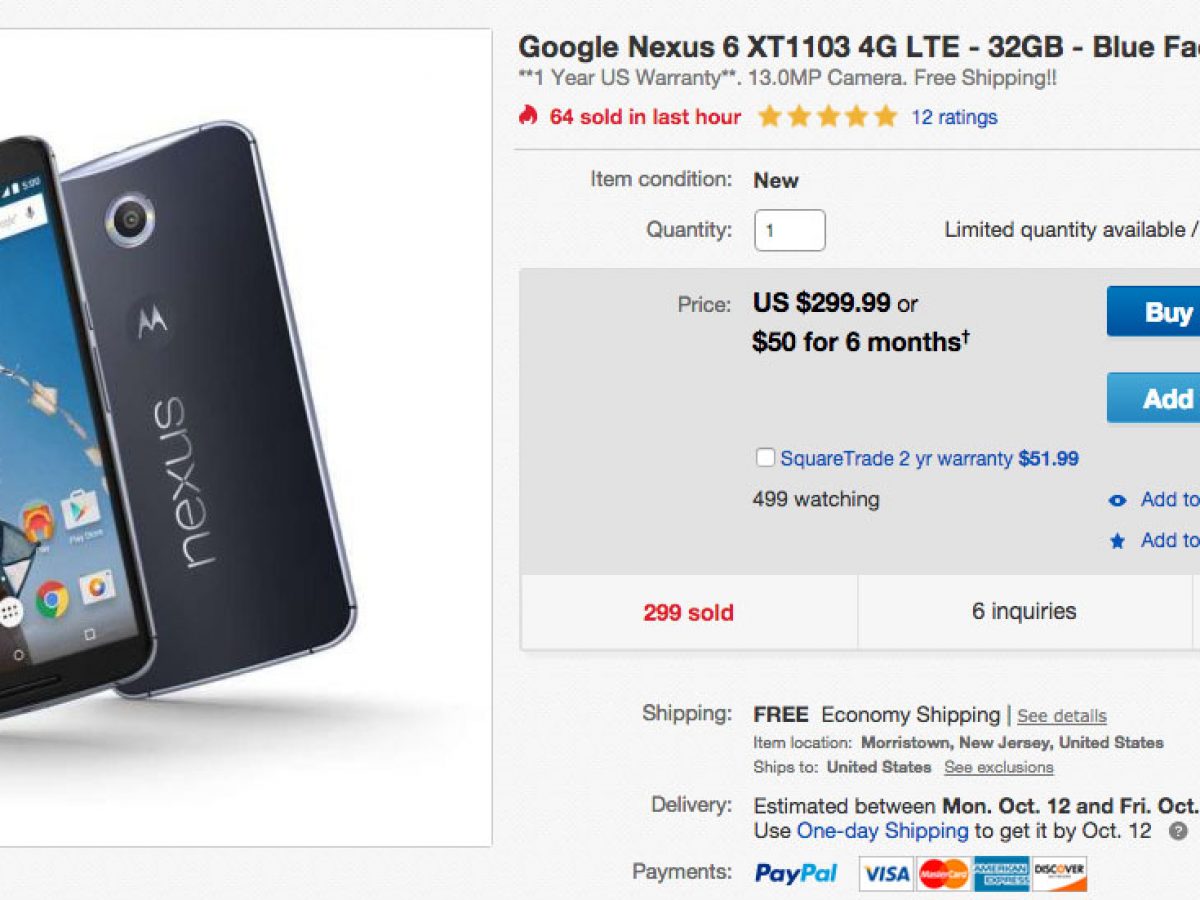Image resolution: width=1200 pixels, height=900 pixels.
Task: Click the PayPal payment logo
Action: pos(796,873)
